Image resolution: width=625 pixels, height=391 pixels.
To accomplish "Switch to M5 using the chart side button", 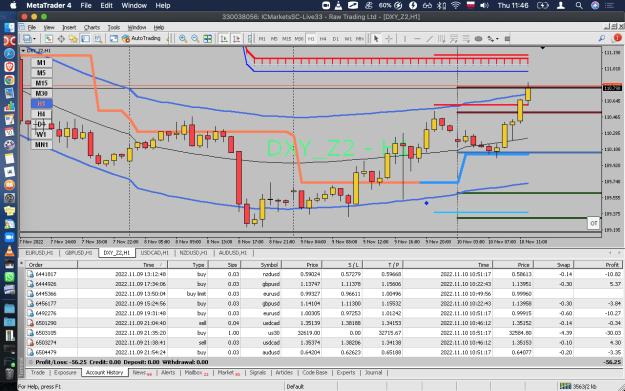I will click(x=41, y=73).
